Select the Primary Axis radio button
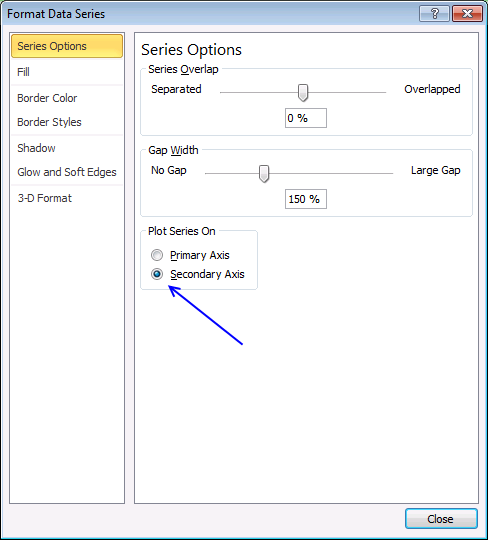Image resolution: width=488 pixels, height=540 pixels. coord(157,255)
